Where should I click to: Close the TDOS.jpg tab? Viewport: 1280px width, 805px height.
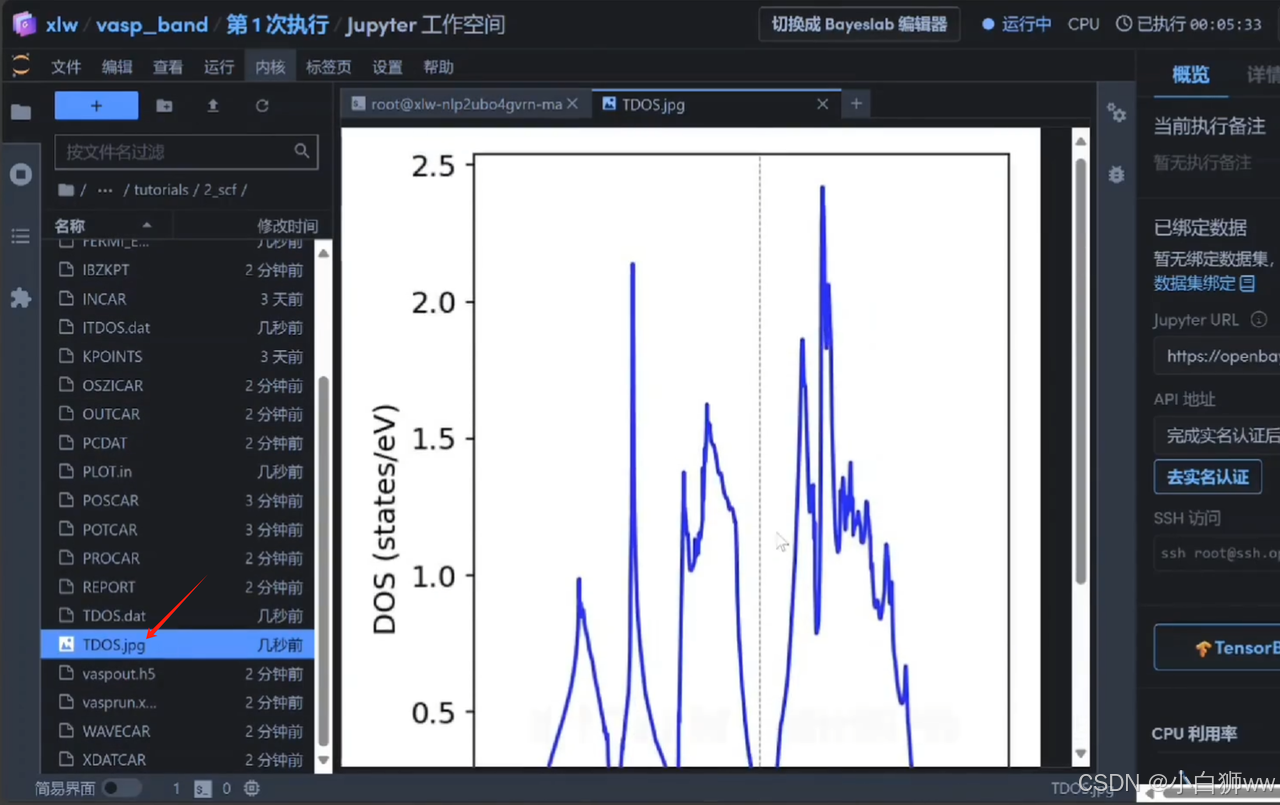click(x=822, y=104)
